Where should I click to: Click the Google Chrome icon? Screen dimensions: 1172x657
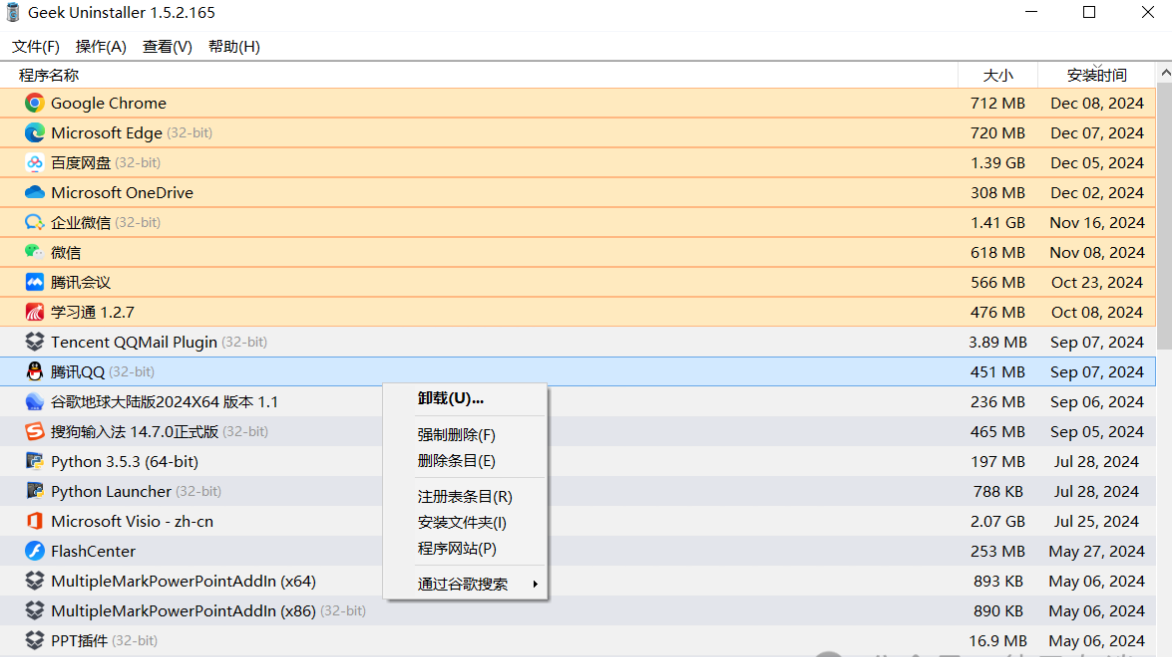tap(34, 102)
